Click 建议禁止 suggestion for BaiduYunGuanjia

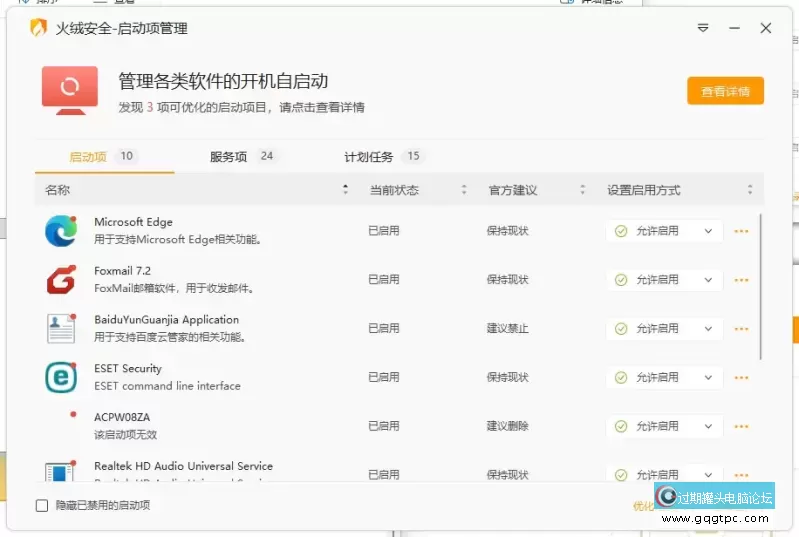tap(508, 329)
